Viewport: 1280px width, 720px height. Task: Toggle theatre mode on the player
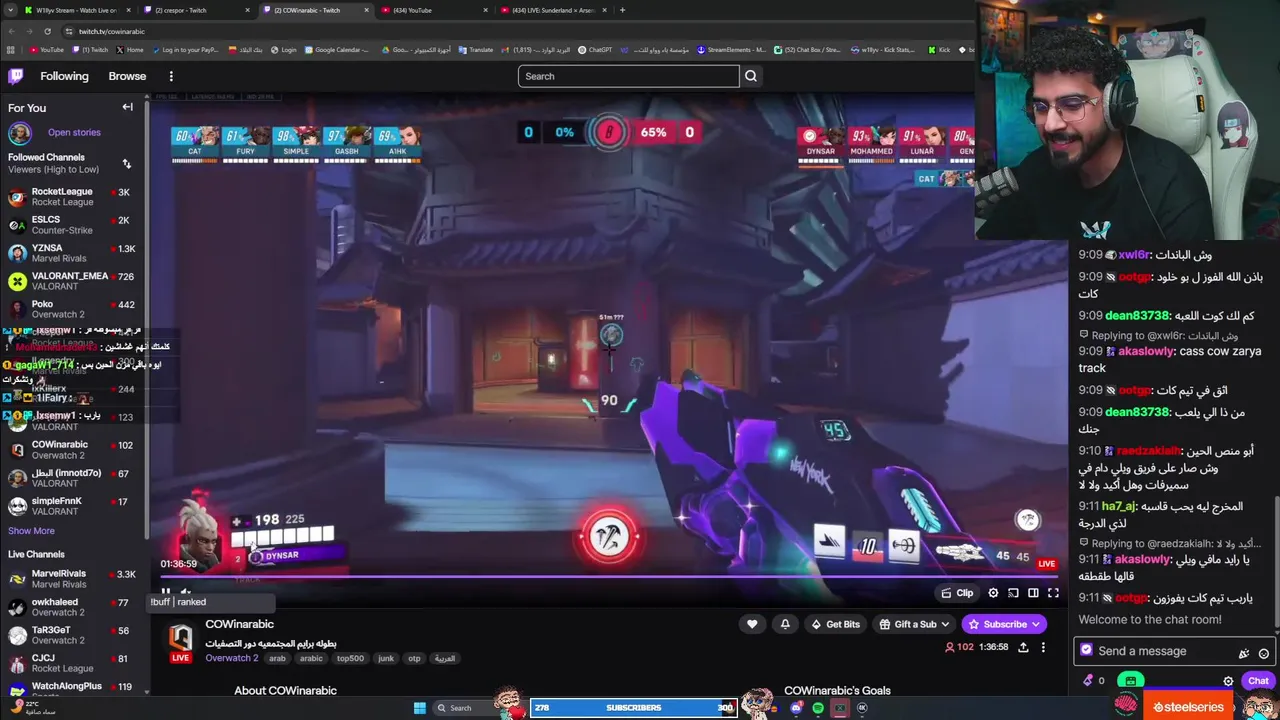pos(1033,593)
